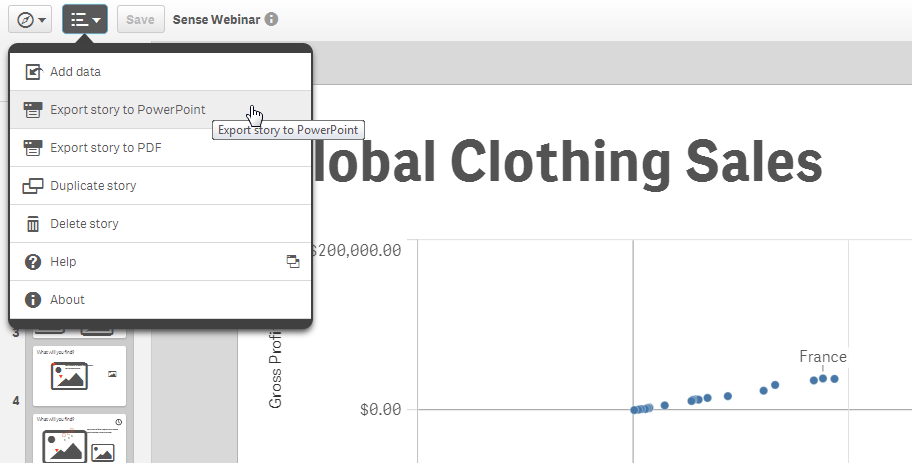Collapse the global menu list button

click(x=85, y=19)
